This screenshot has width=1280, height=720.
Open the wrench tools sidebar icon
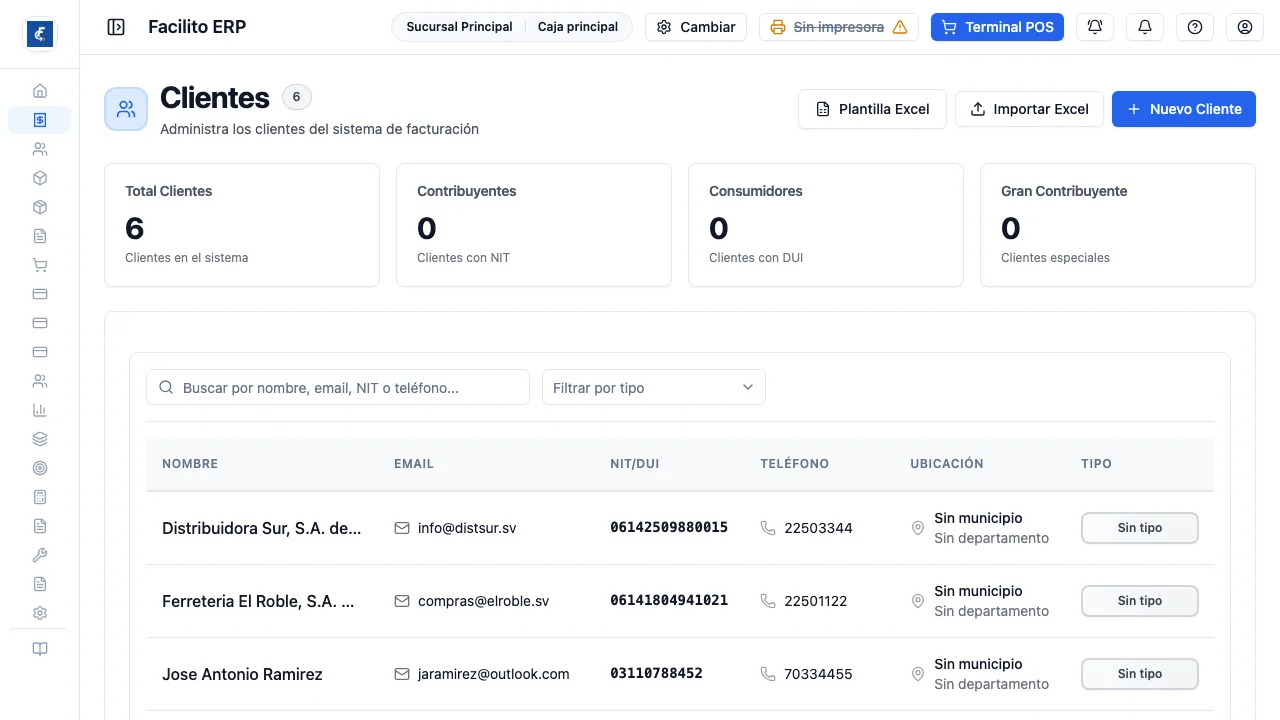(x=40, y=555)
